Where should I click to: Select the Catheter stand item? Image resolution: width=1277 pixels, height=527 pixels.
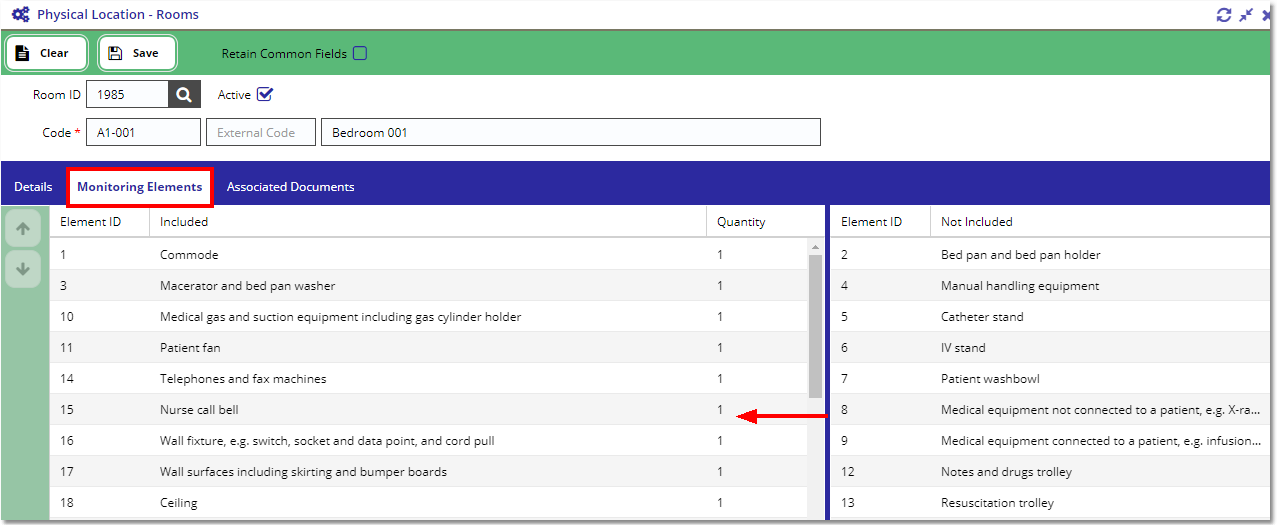click(1052, 317)
